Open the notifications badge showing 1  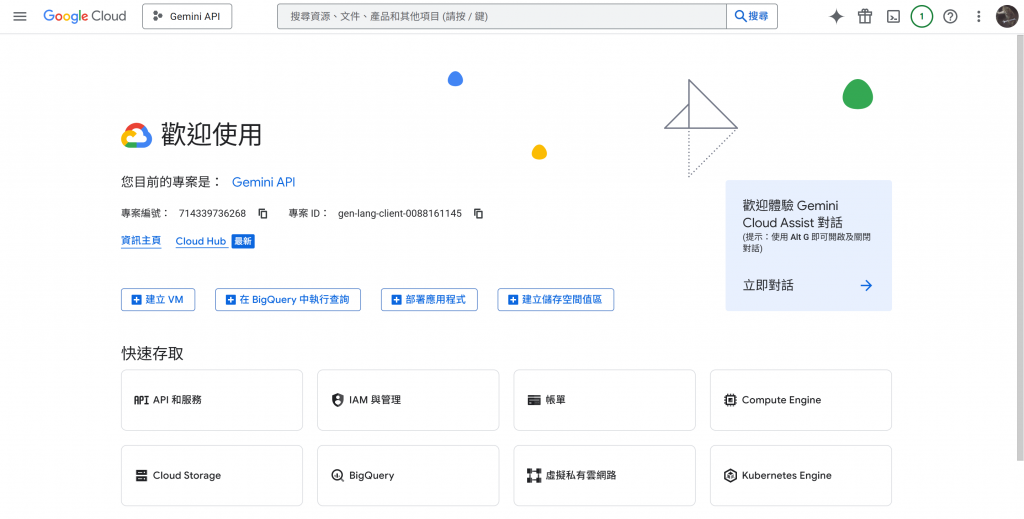[x=921, y=16]
